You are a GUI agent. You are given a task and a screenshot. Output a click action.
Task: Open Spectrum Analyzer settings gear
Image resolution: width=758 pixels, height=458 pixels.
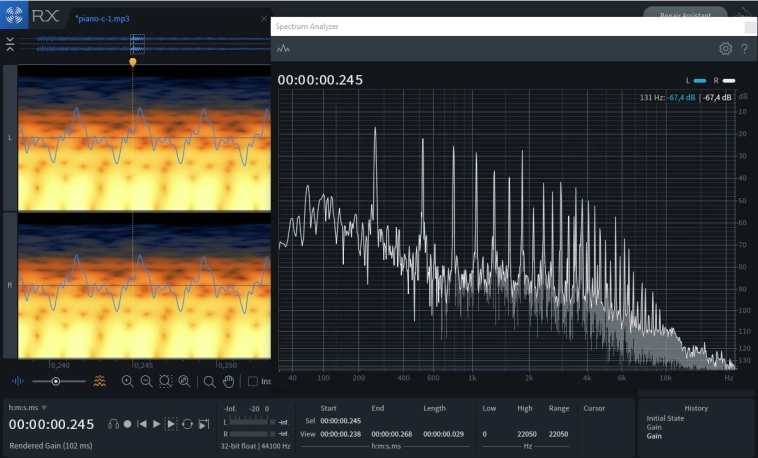tap(725, 48)
